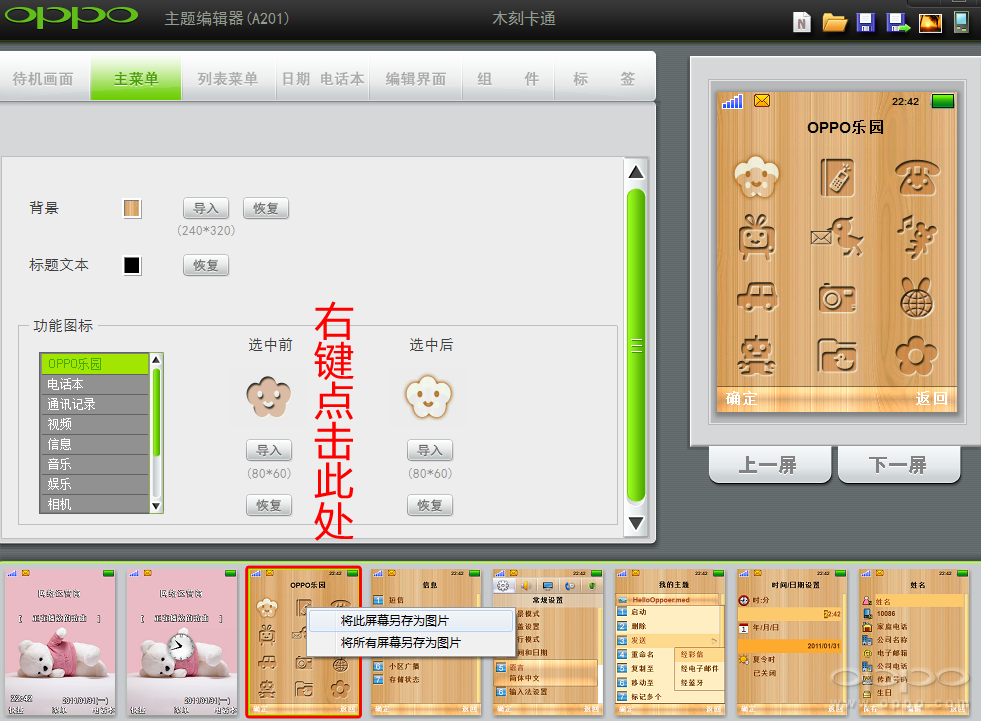Select 相机 in the 功能图标 list

click(95, 504)
